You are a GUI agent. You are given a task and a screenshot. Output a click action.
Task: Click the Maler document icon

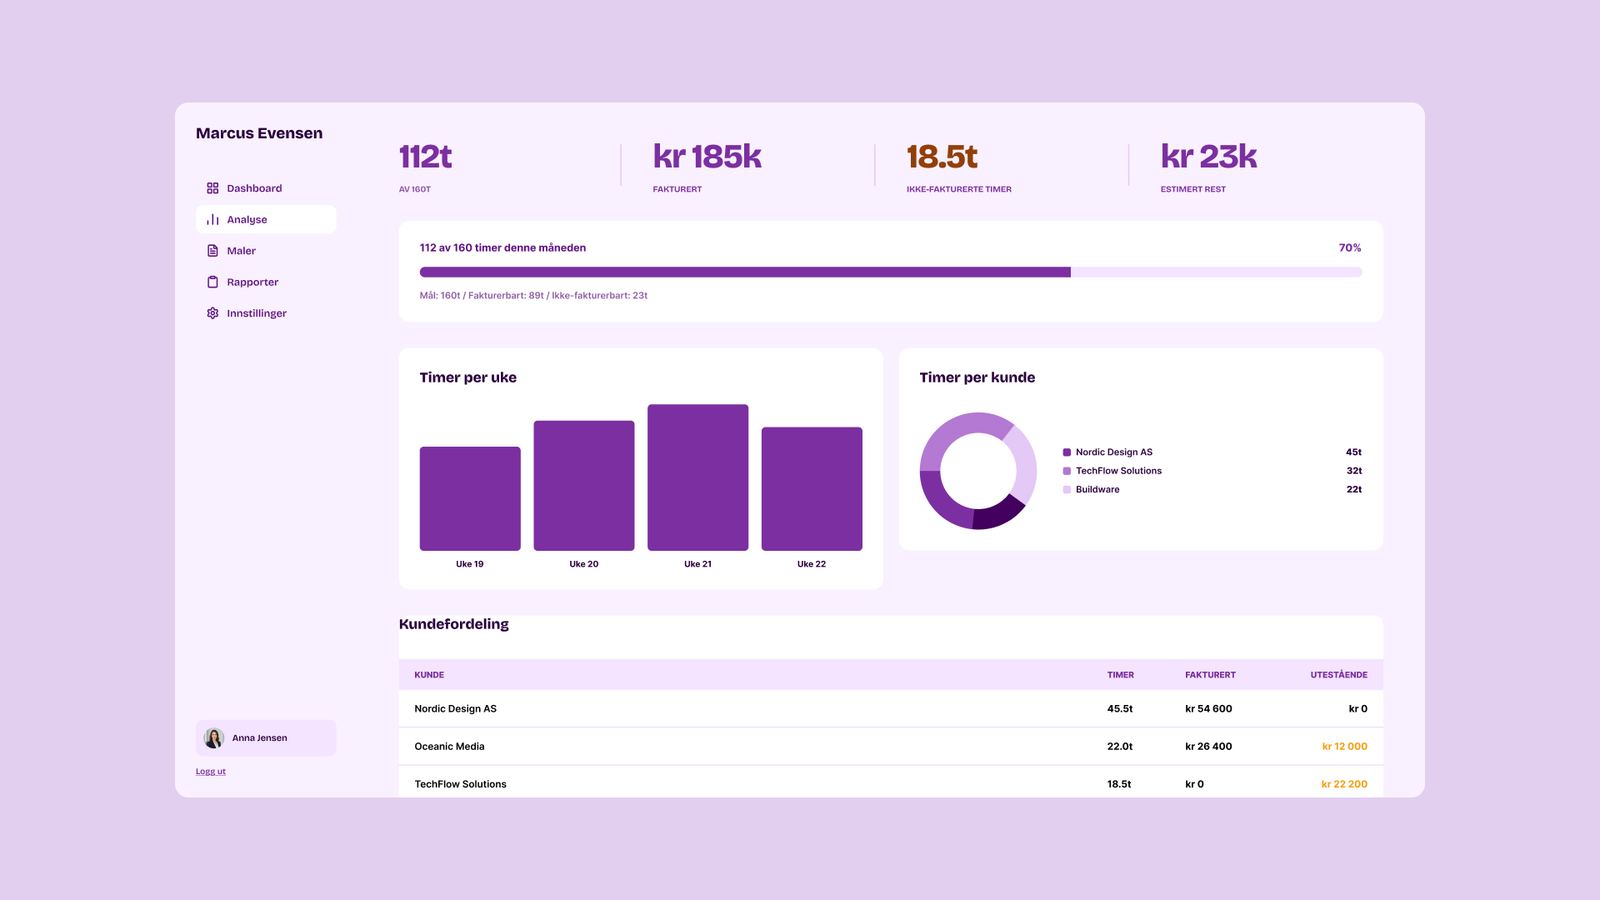point(212,251)
